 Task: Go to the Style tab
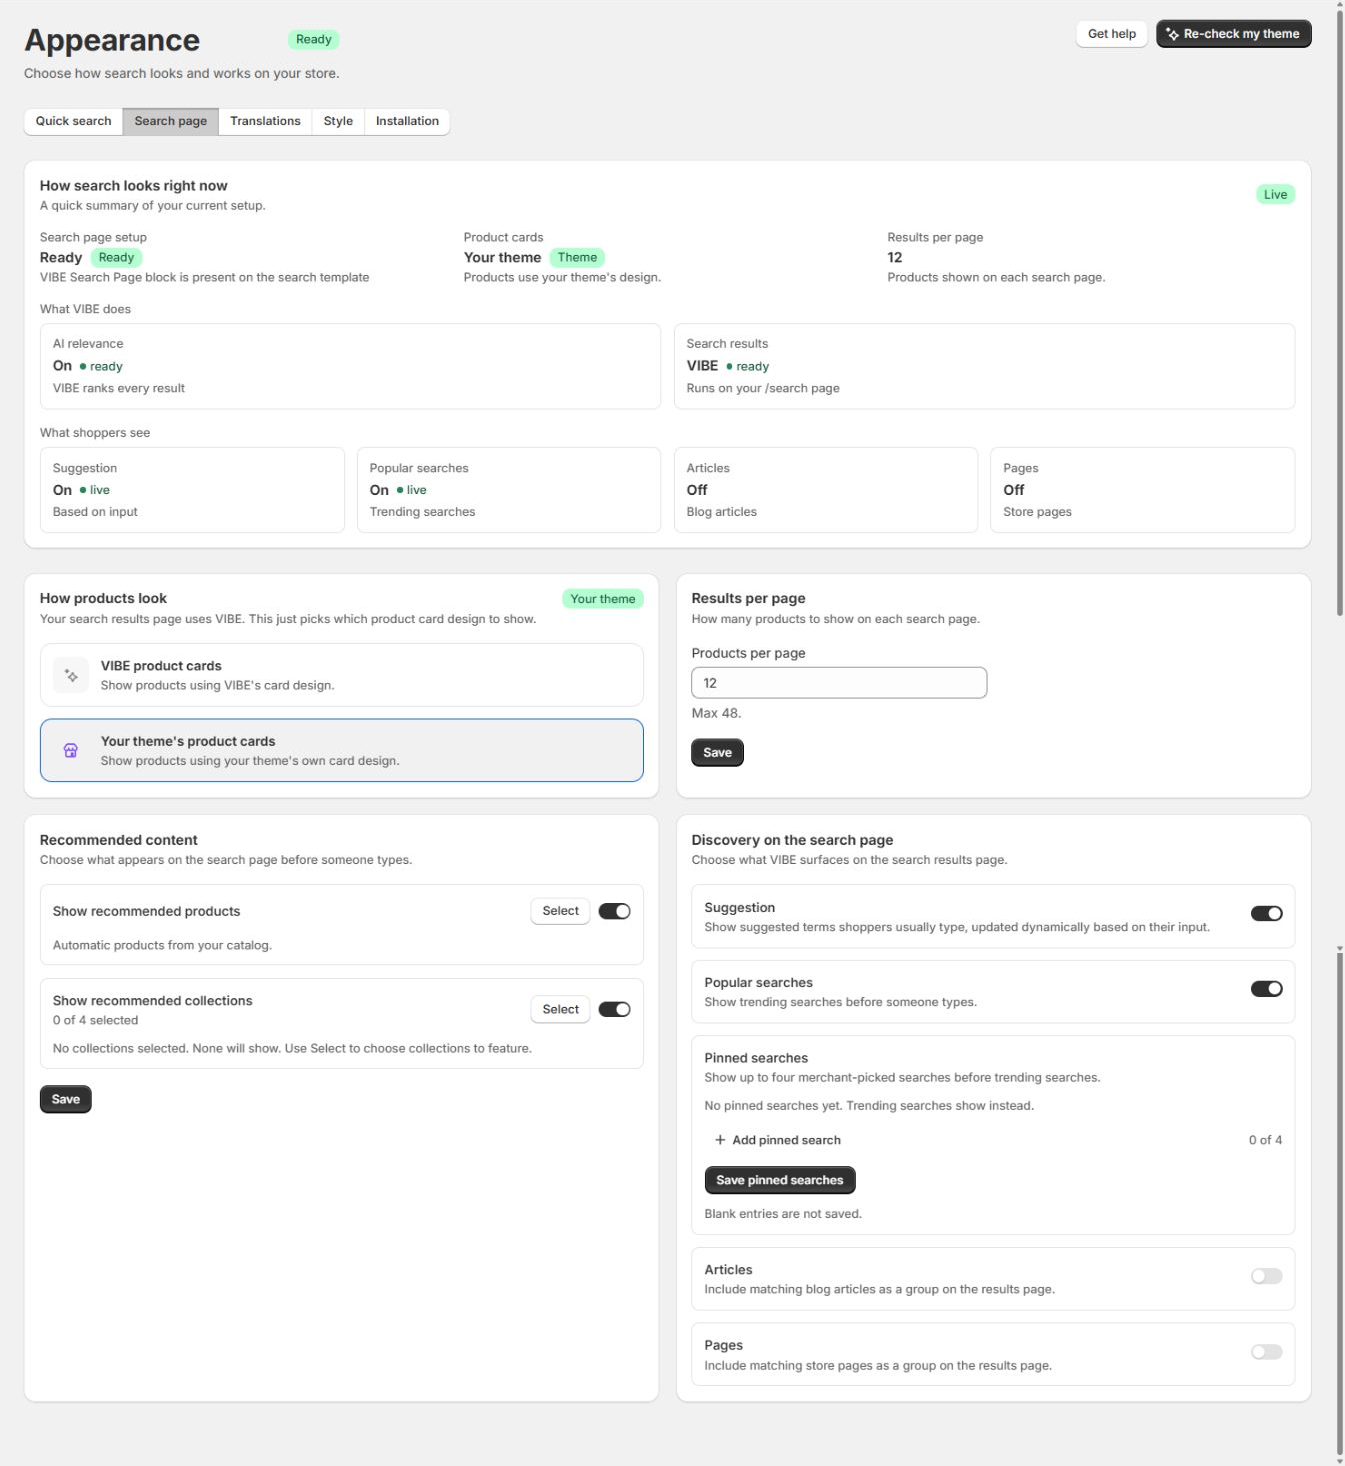coord(338,121)
